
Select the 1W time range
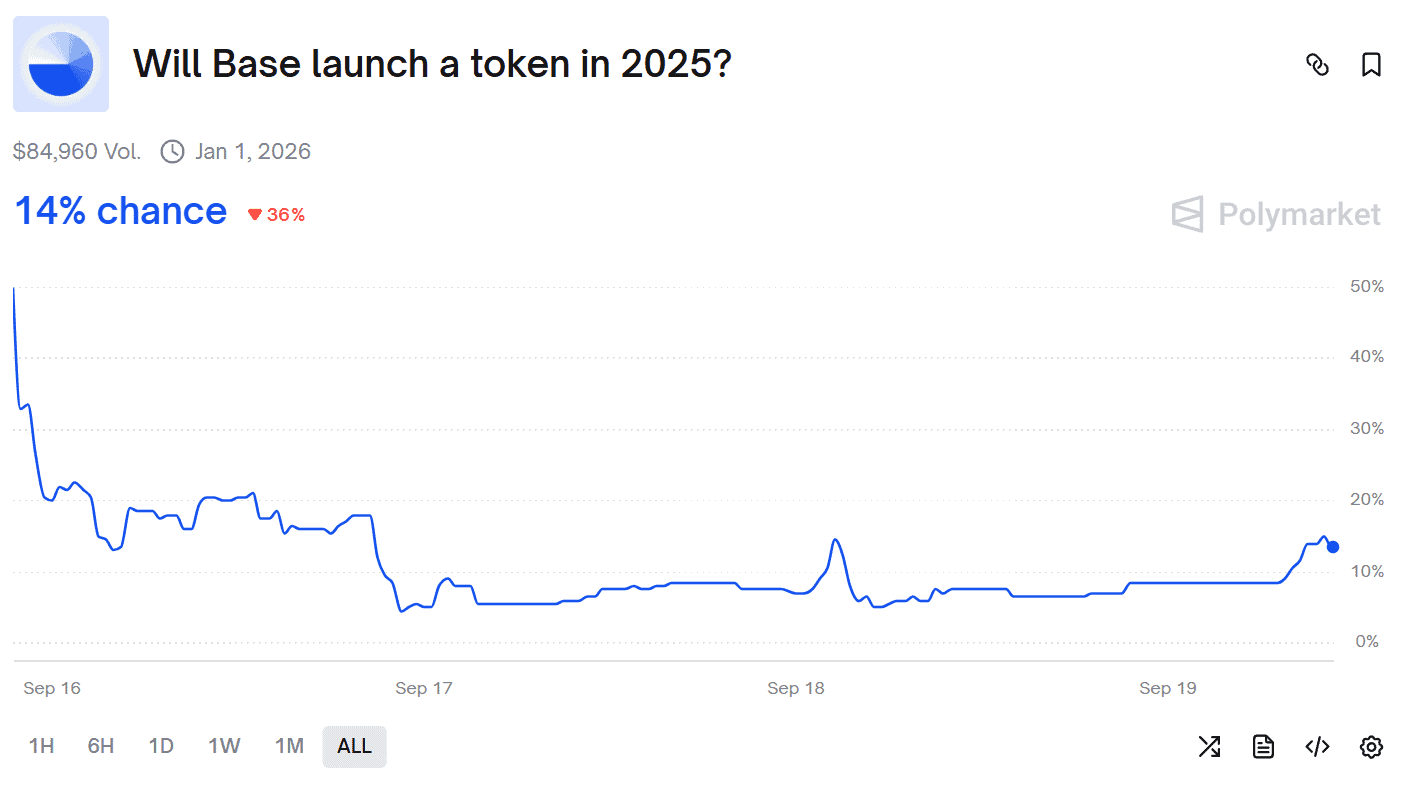(223, 746)
